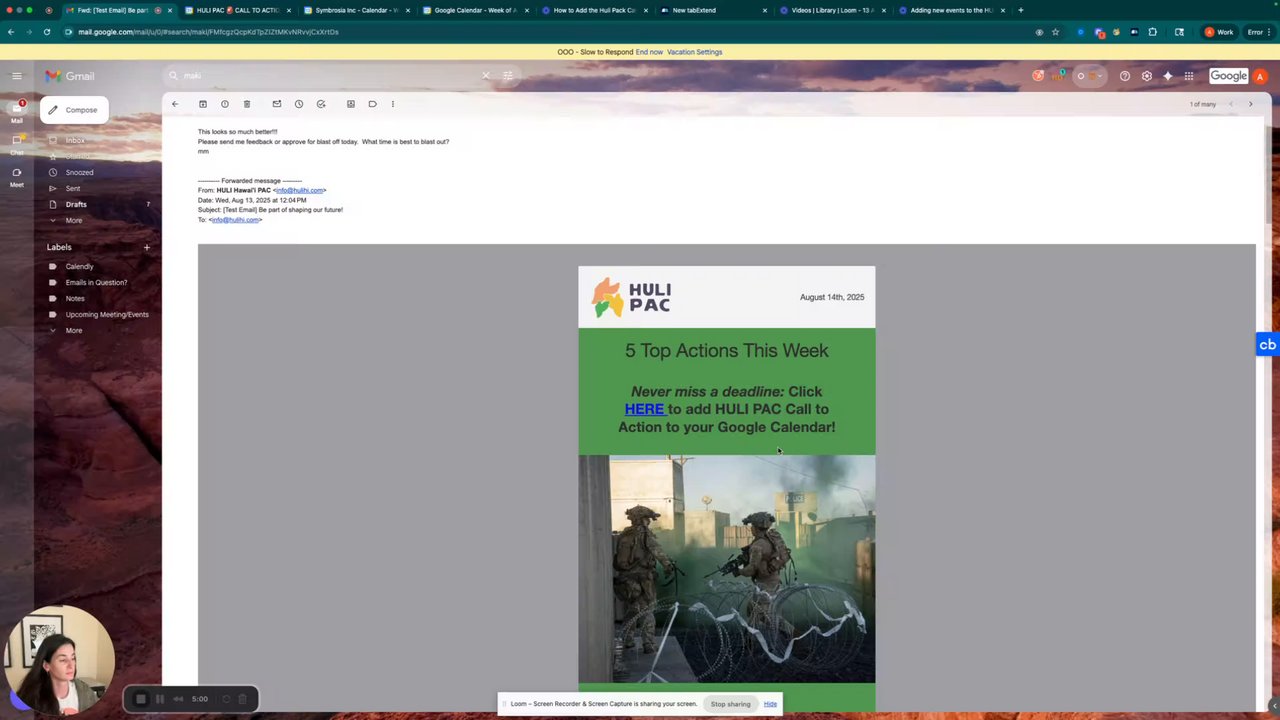
Task: Open the Calendly label
Action: pos(79,266)
